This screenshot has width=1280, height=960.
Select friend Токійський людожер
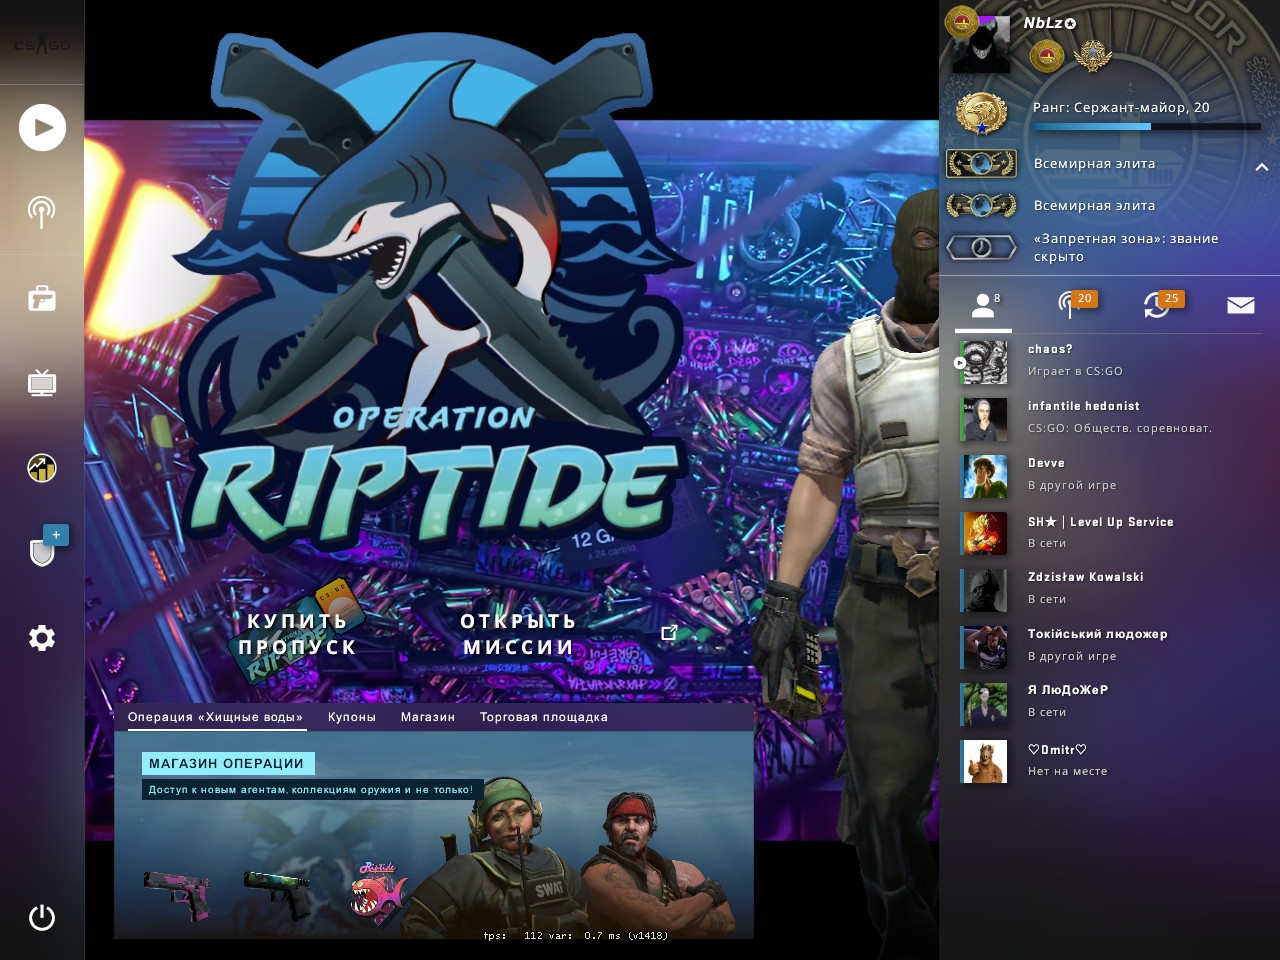(x=1109, y=646)
